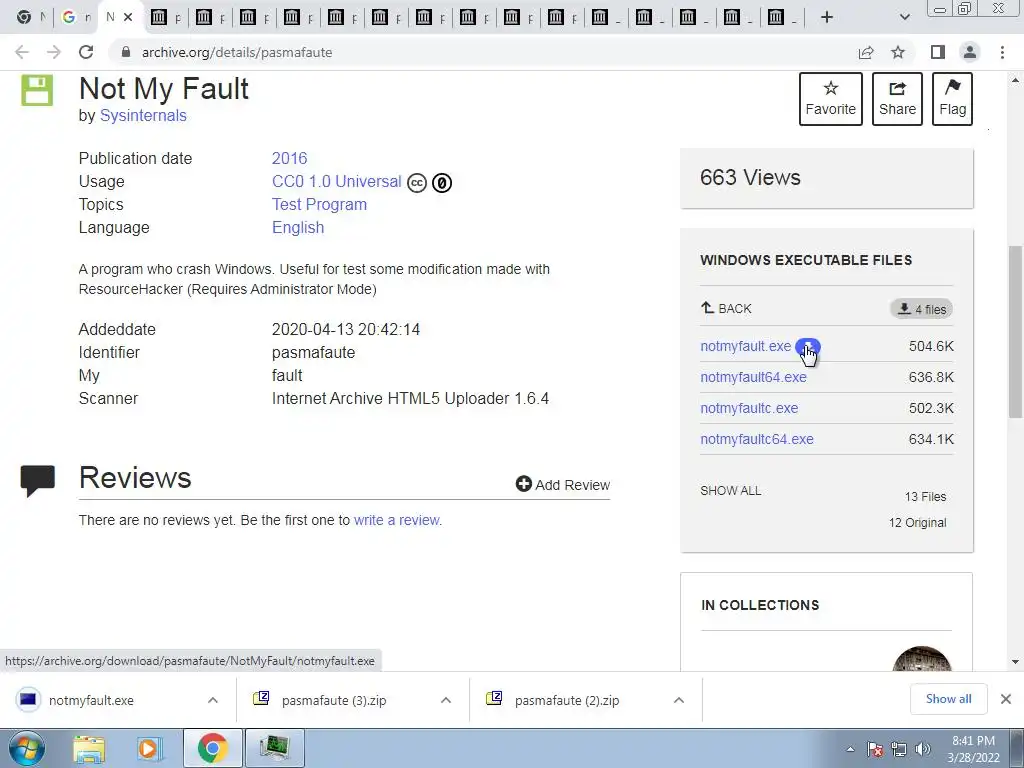Open the Sysinternals creator link
Image resolution: width=1024 pixels, height=768 pixels.
143,116
